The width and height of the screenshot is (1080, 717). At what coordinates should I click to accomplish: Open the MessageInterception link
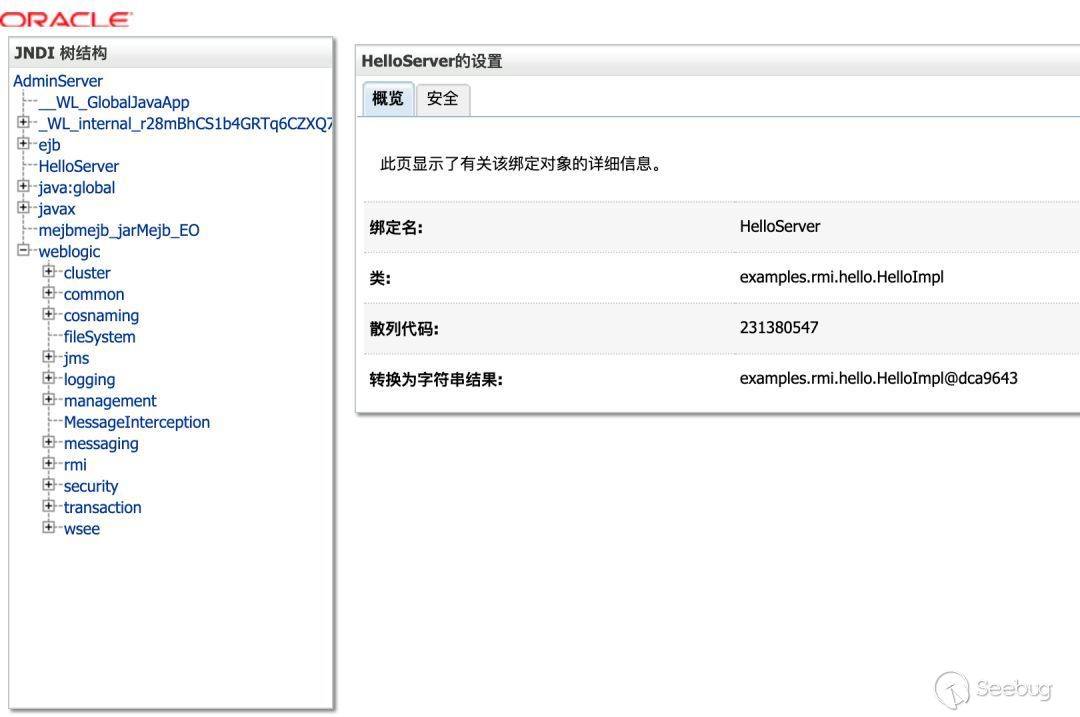click(x=137, y=423)
